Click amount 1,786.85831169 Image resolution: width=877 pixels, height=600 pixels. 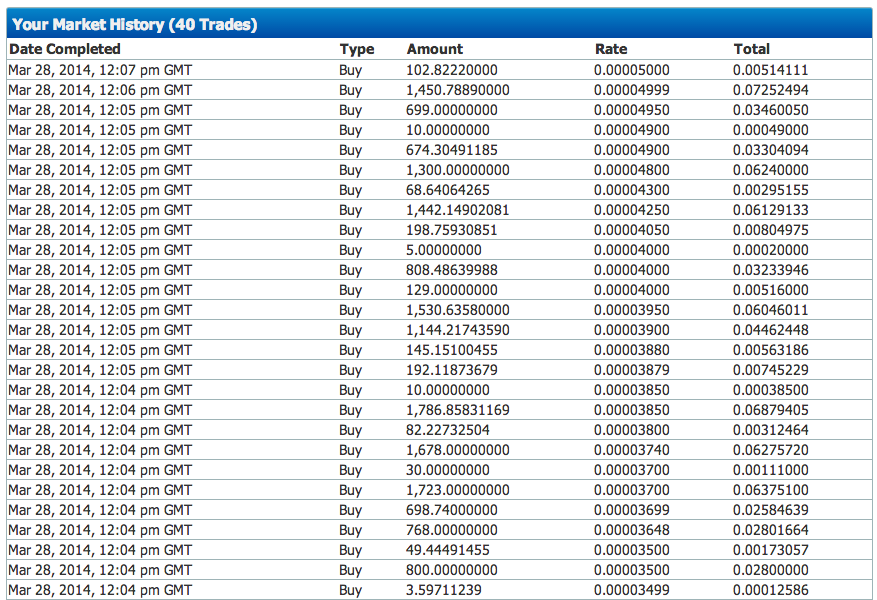click(x=458, y=410)
